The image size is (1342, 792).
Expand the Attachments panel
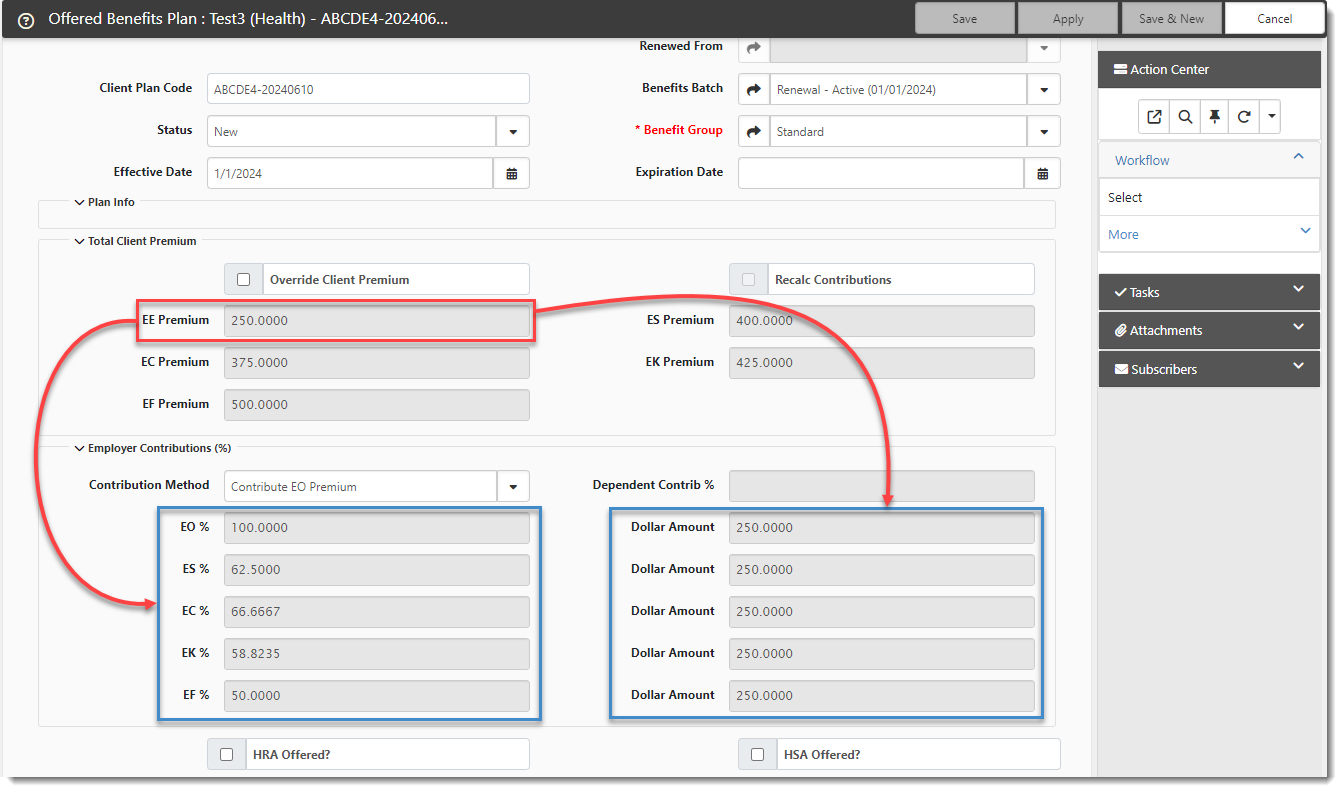pyautogui.click(x=1209, y=330)
